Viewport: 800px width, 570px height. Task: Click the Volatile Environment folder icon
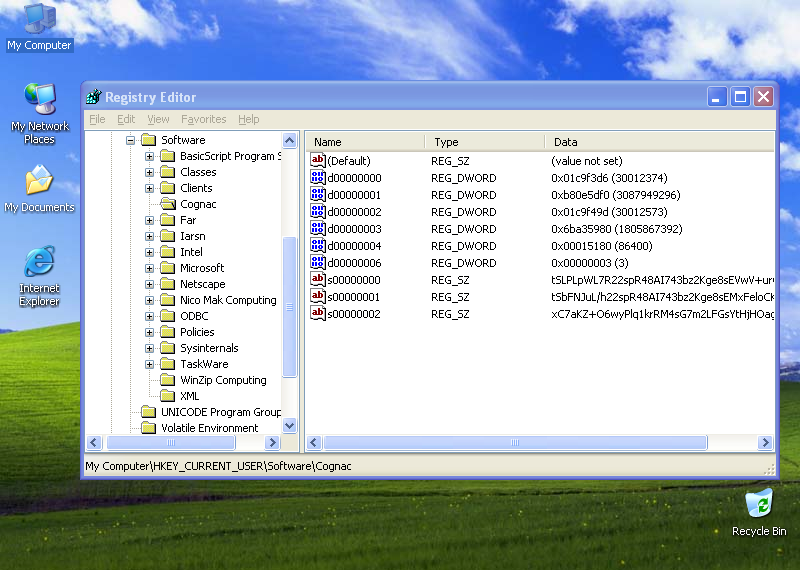coord(148,428)
